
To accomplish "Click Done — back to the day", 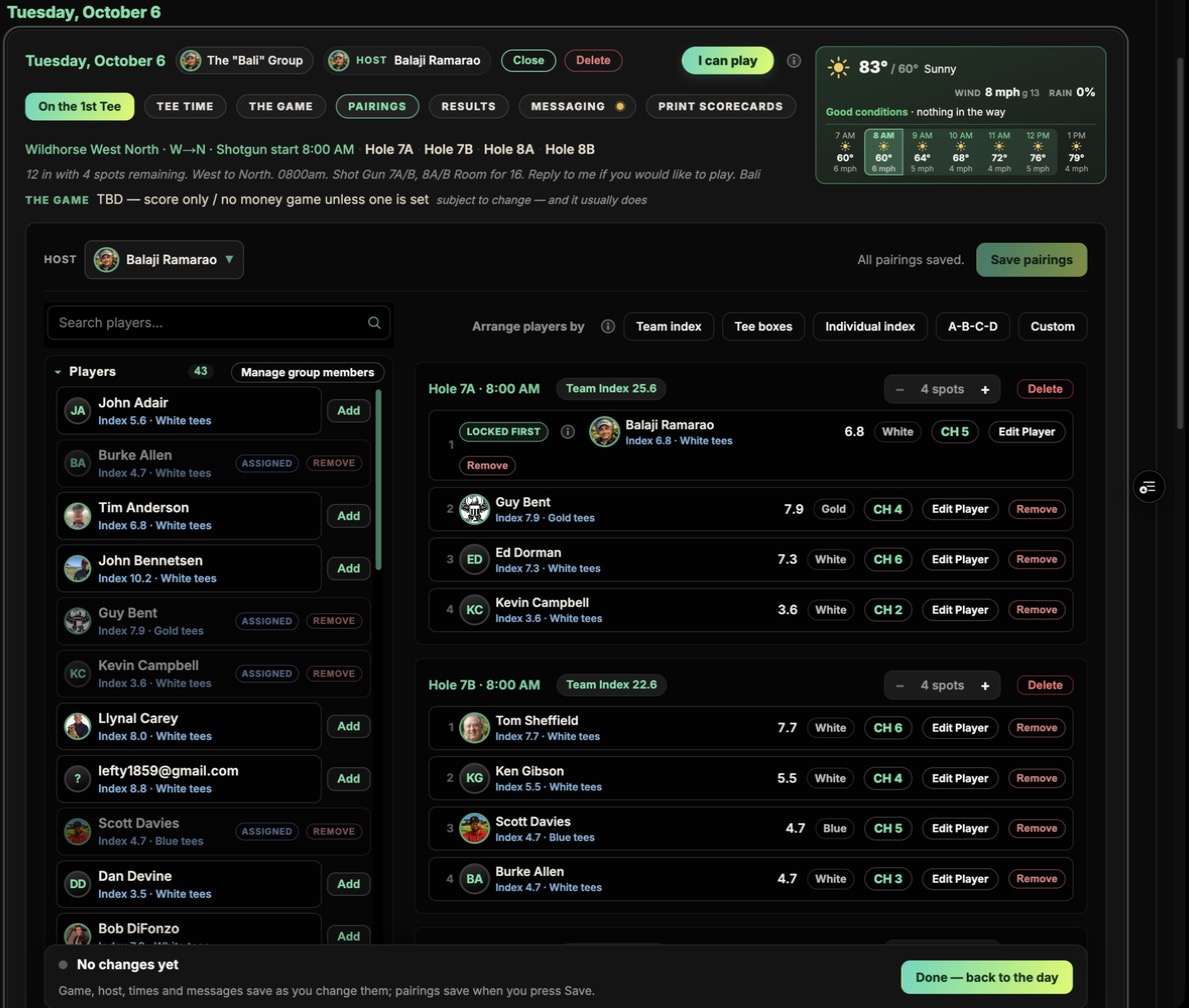I will [x=987, y=977].
